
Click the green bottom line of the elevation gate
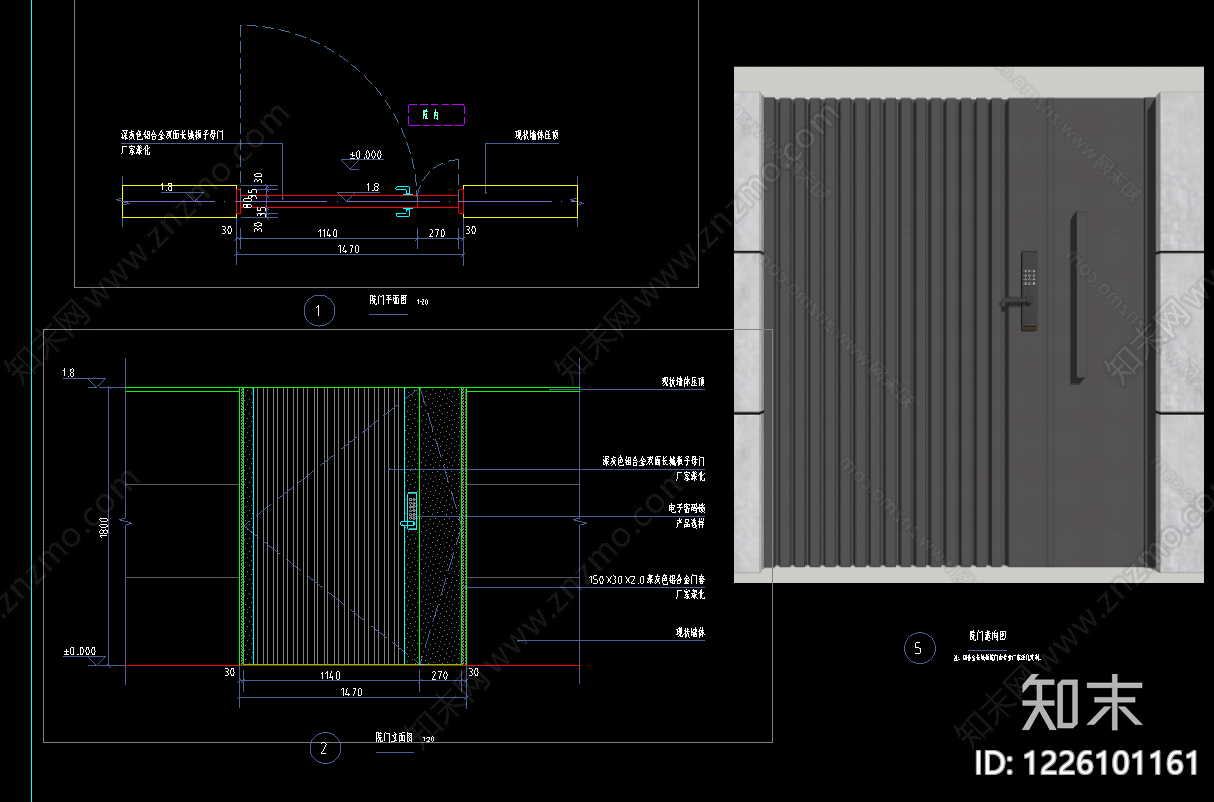pyautogui.click(x=354, y=664)
